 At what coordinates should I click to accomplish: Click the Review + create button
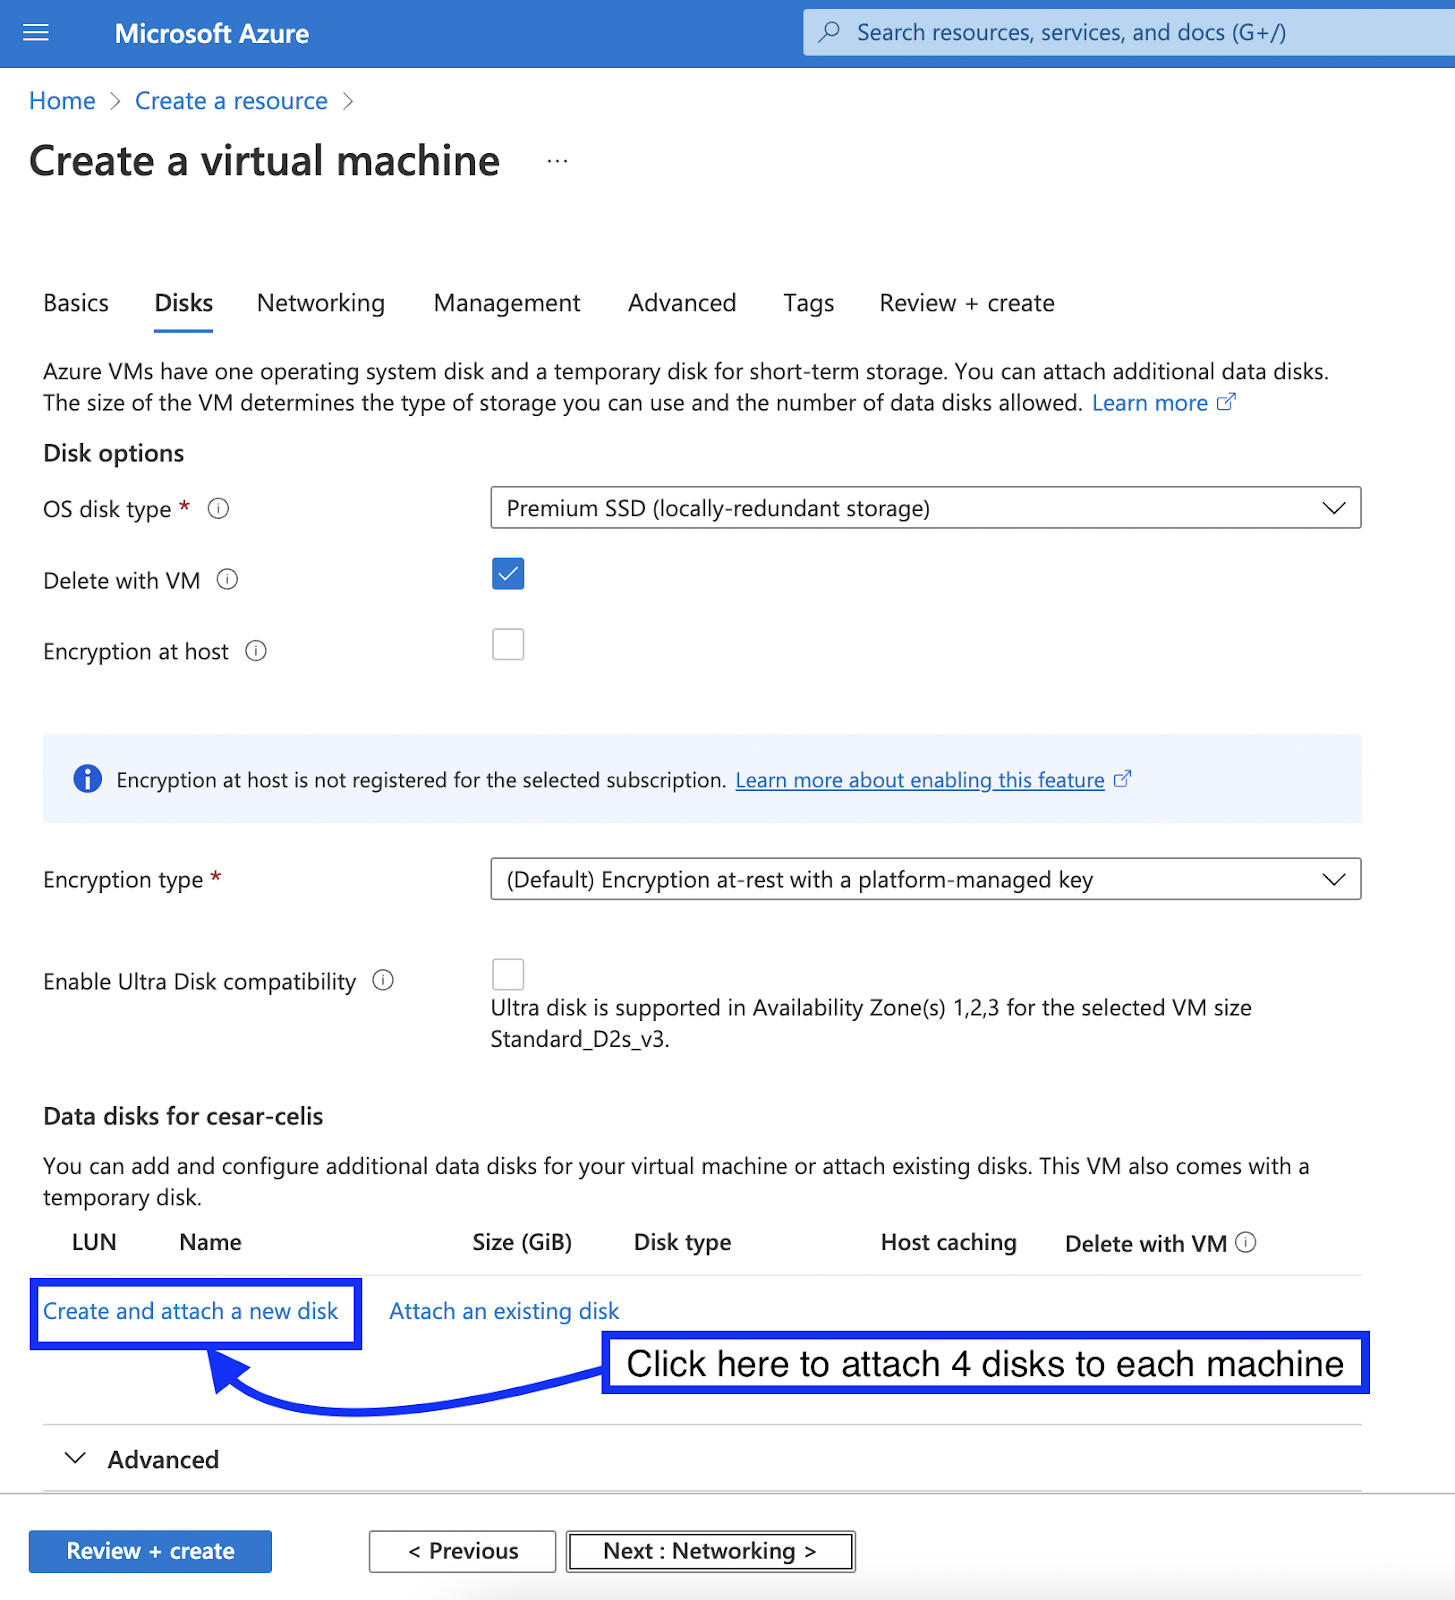(150, 1551)
